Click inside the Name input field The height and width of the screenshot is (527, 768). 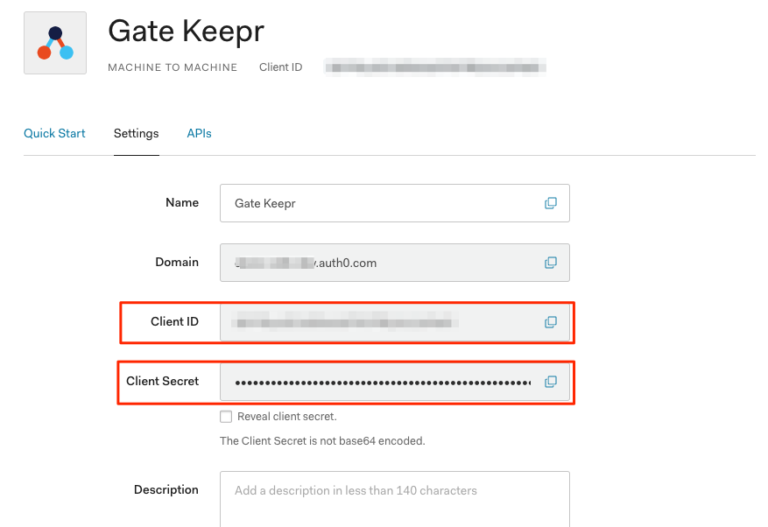[395, 203]
